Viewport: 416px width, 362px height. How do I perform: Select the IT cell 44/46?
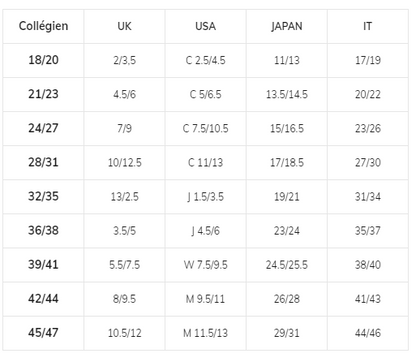(368, 333)
